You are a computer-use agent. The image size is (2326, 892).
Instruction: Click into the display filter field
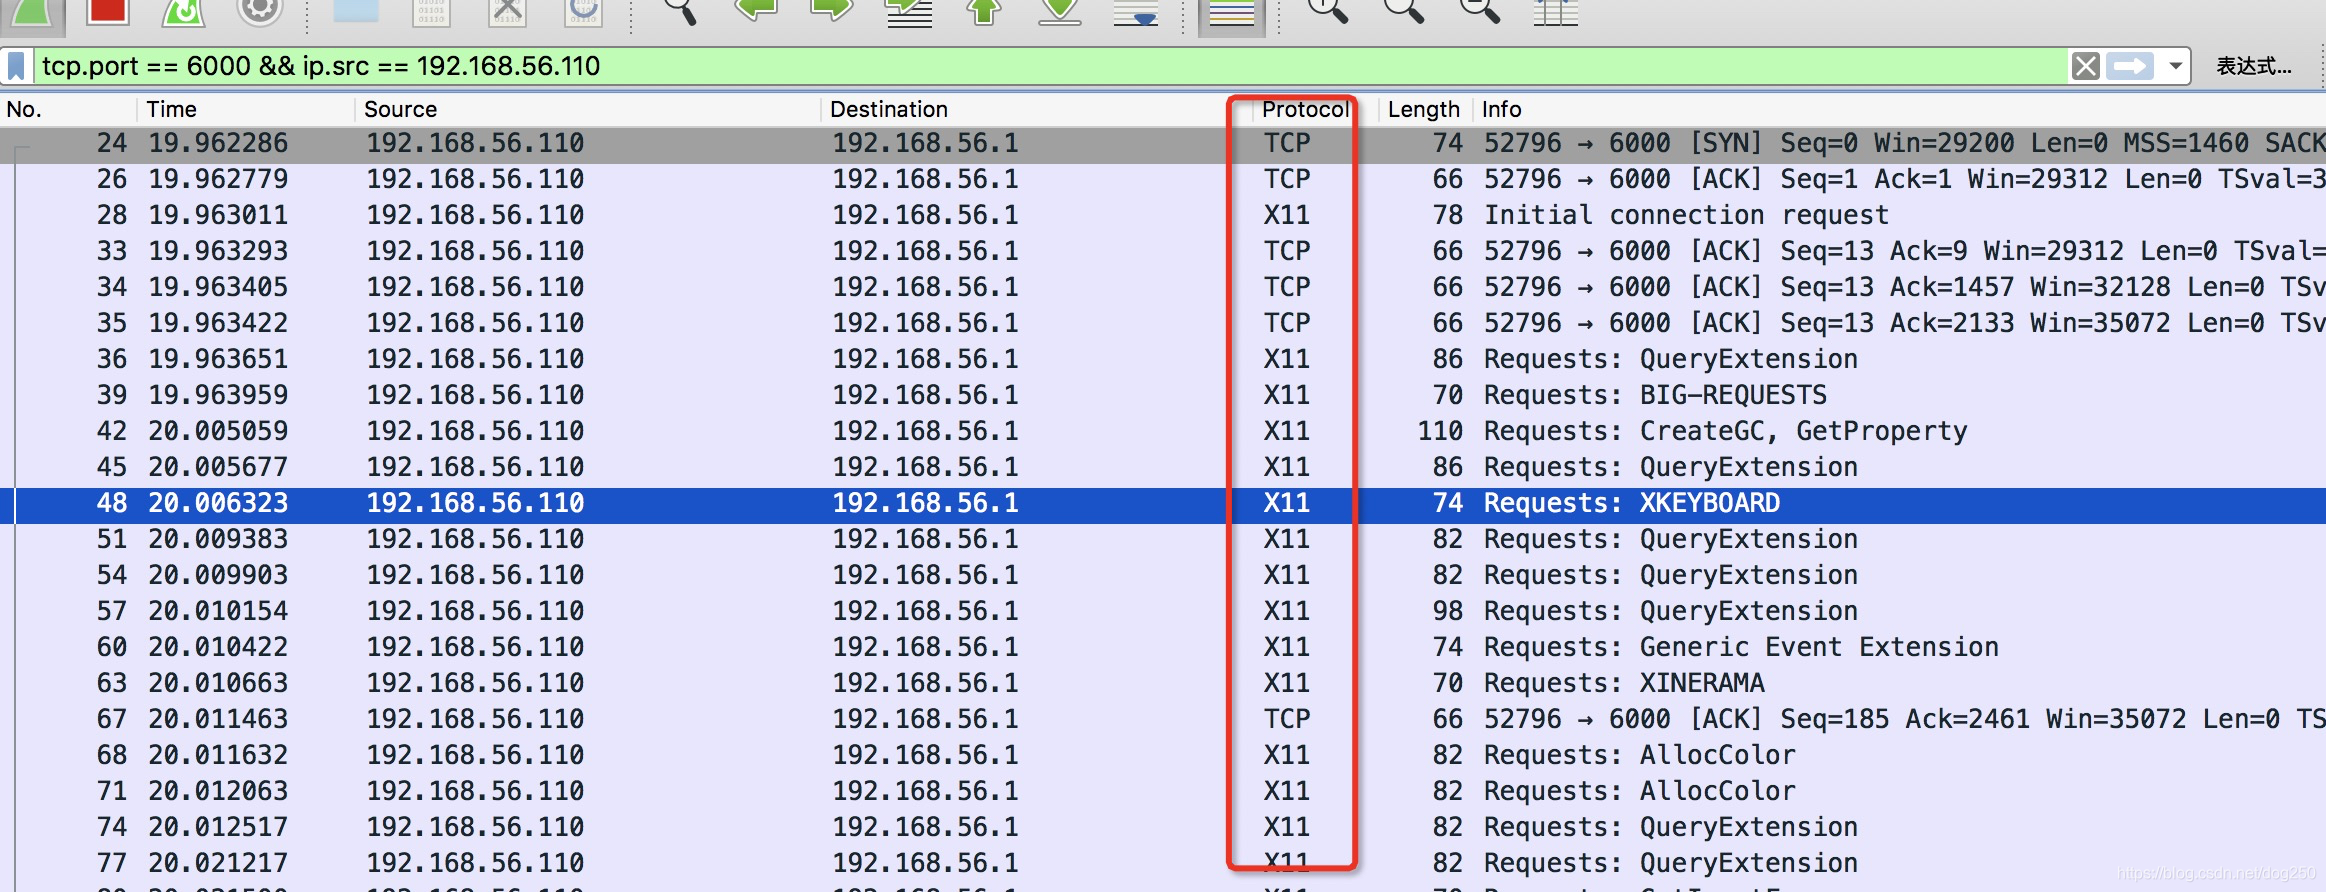click(1050, 66)
